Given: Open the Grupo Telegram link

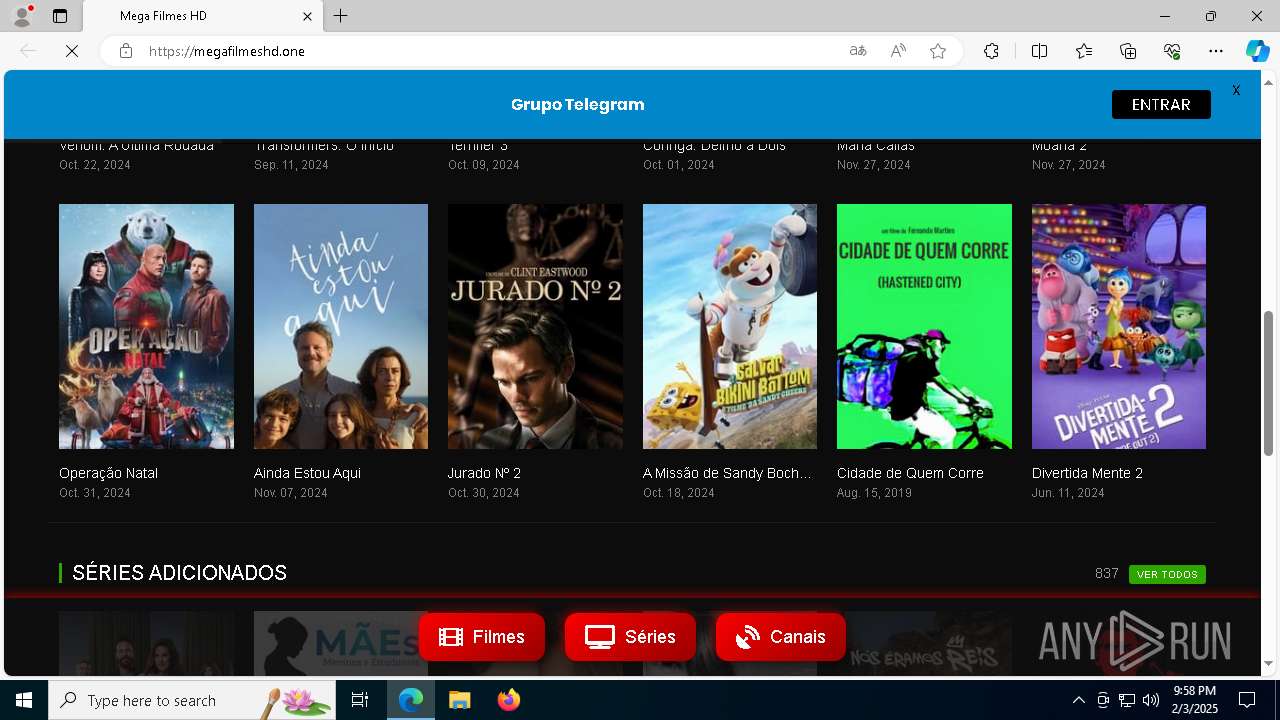Looking at the screenshot, I should (577, 104).
